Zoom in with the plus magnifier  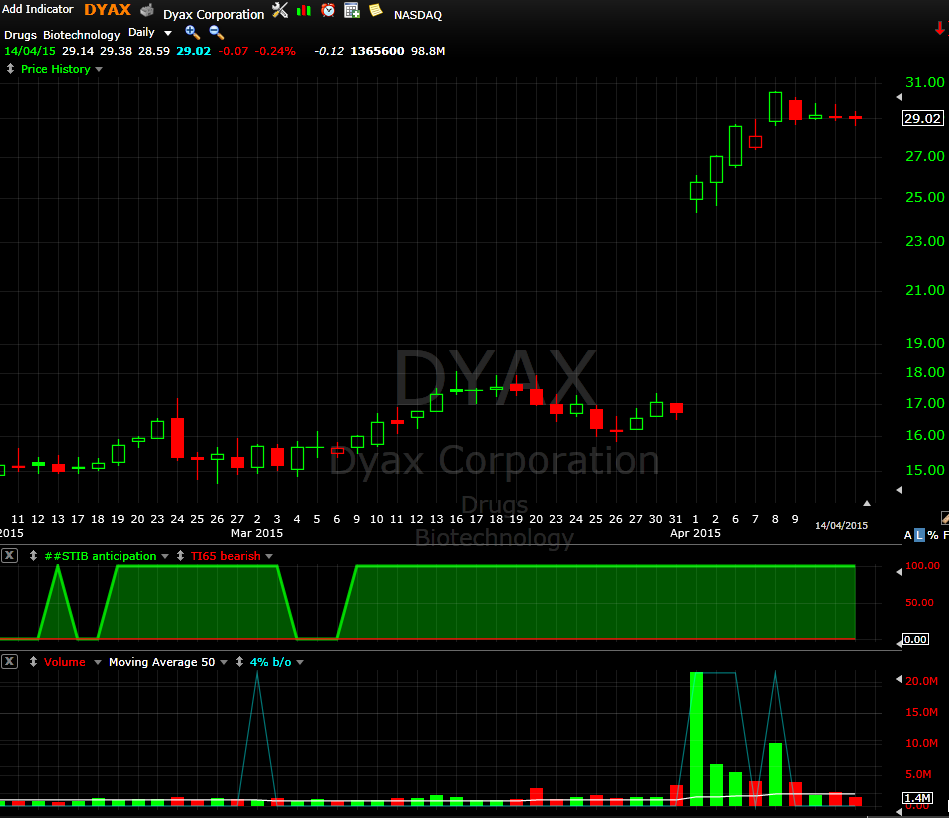click(x=192, y=33)
